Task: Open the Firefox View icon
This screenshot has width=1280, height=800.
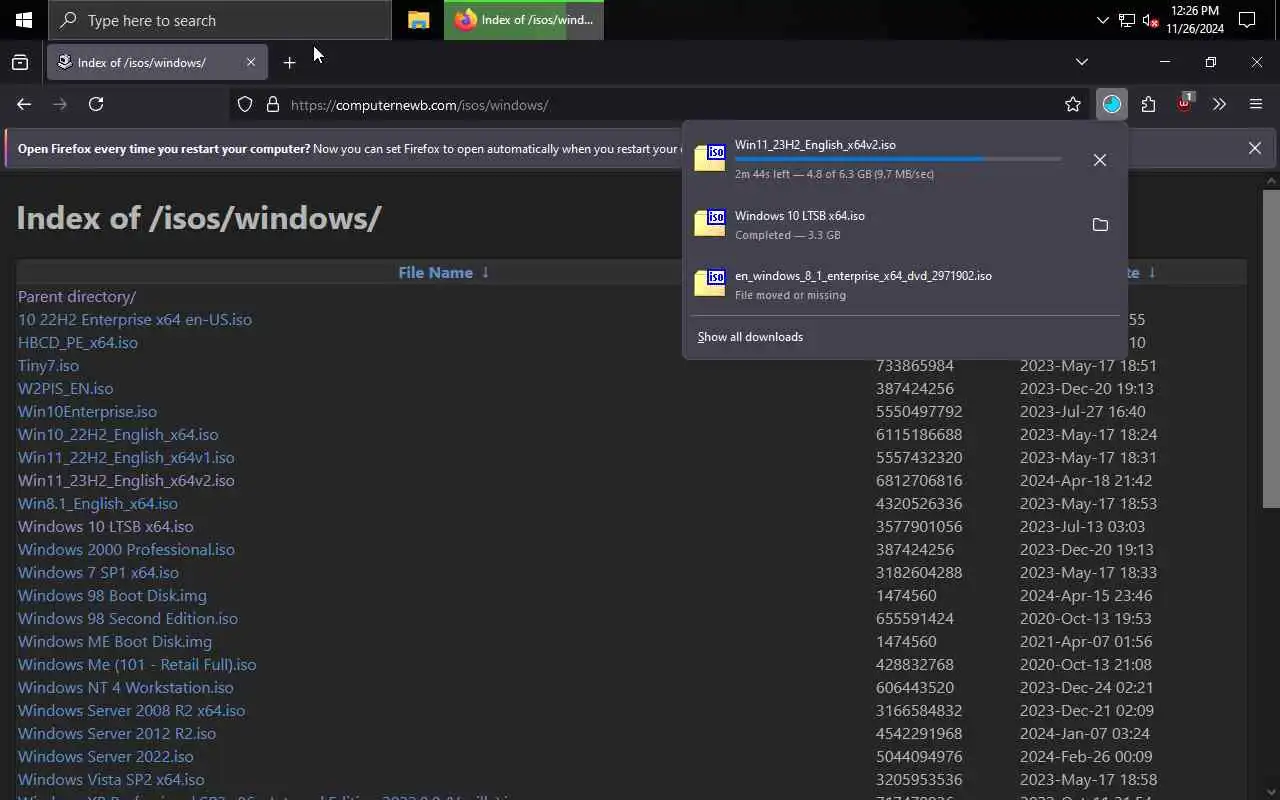Action: 20,62
